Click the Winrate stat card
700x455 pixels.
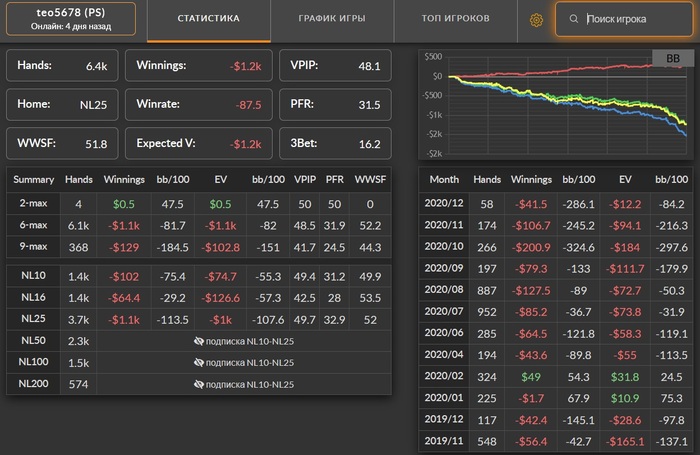199,104
